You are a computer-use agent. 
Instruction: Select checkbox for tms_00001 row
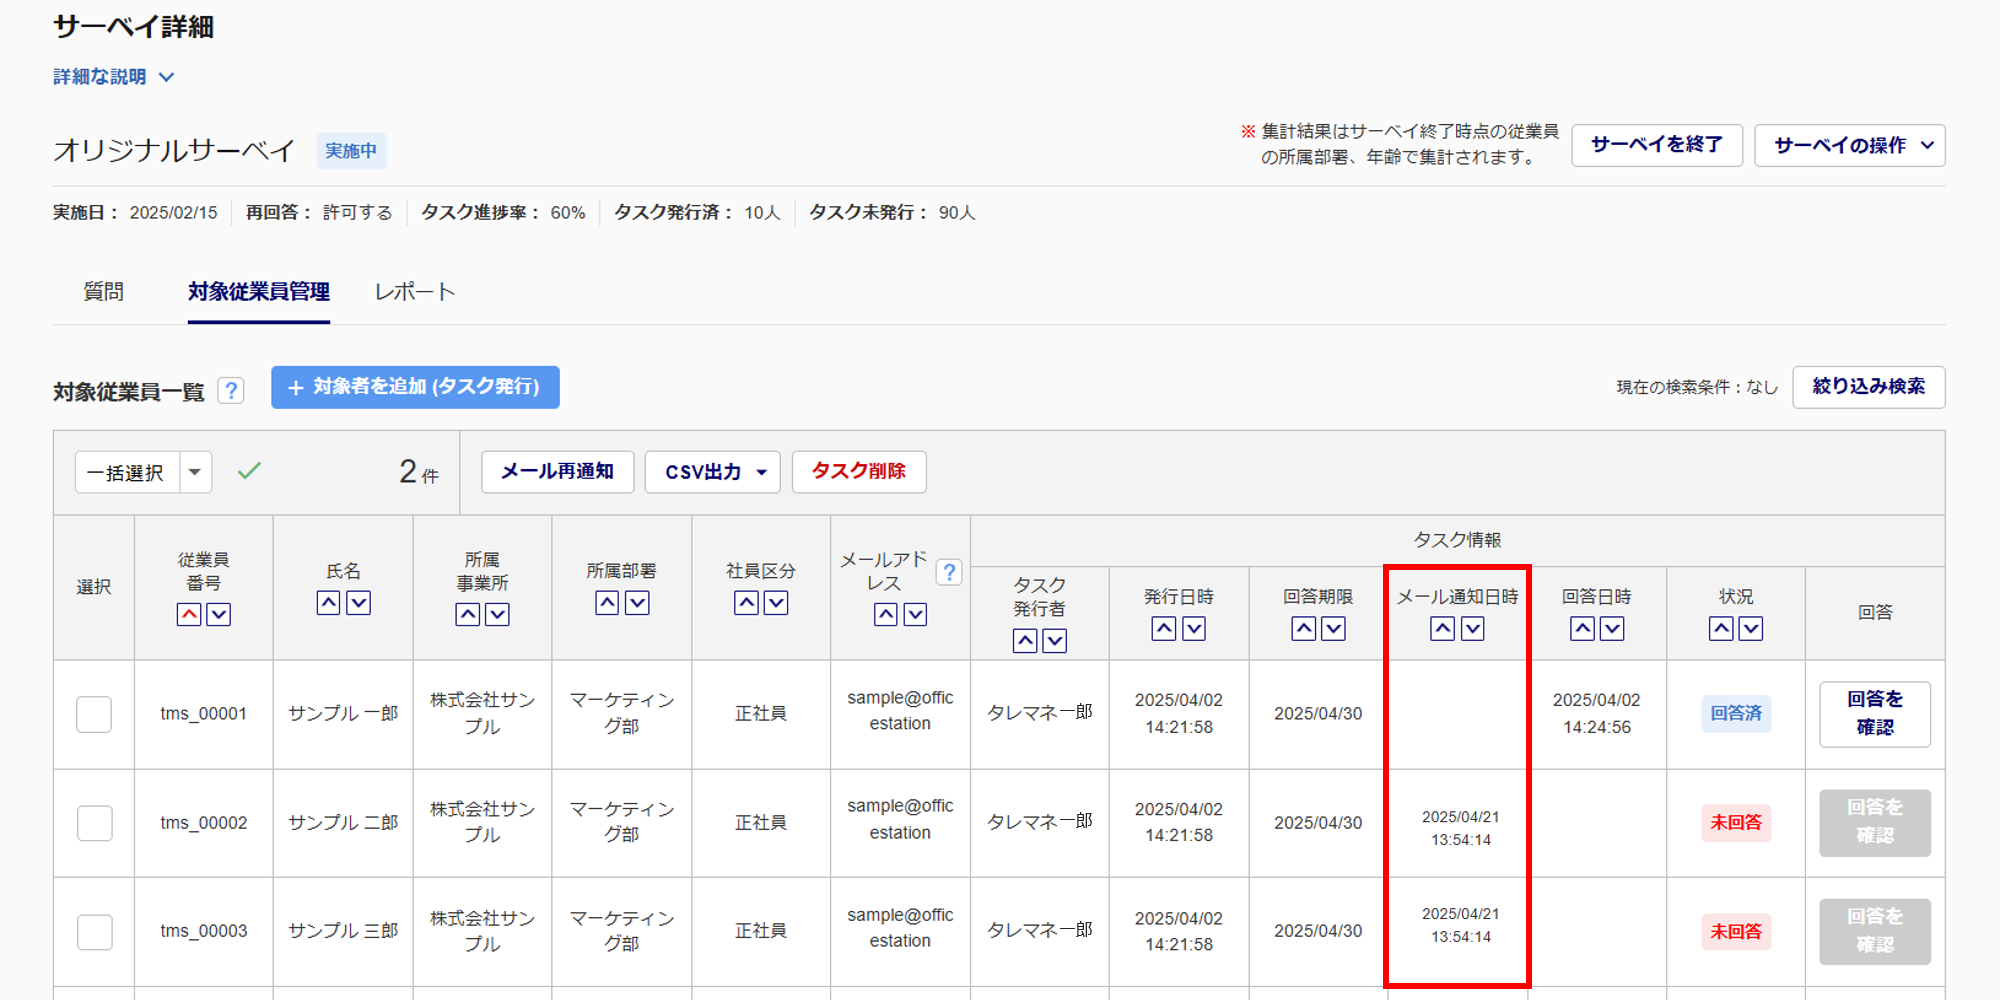click(94, 714)
